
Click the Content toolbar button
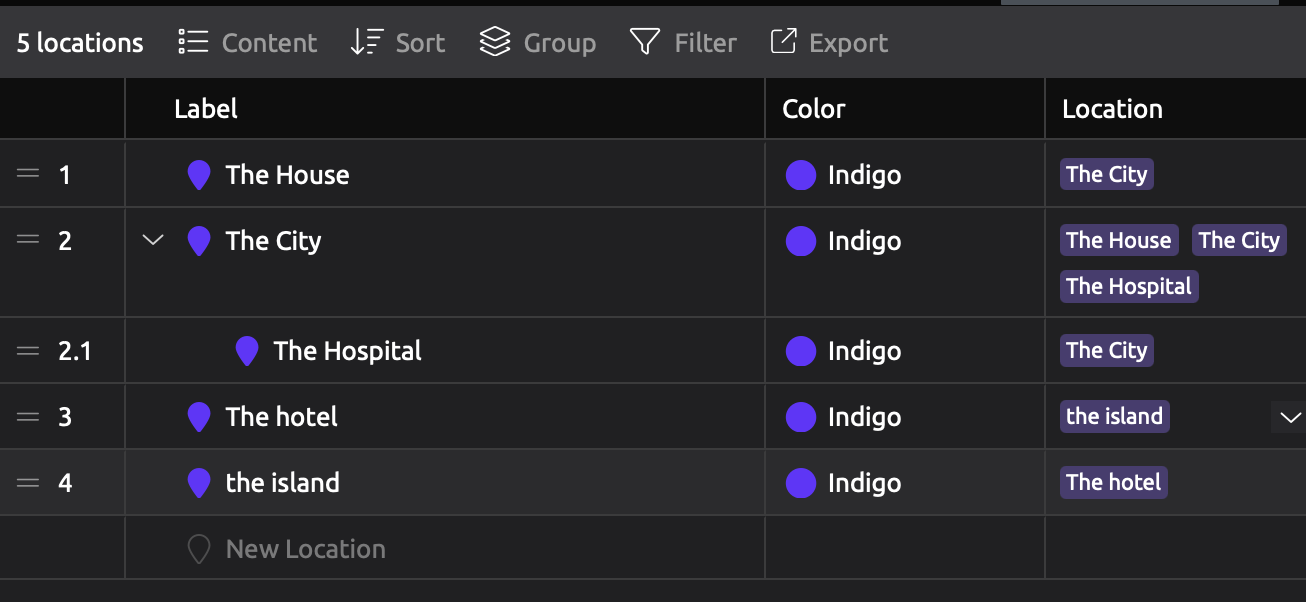[x=248, y=43]
